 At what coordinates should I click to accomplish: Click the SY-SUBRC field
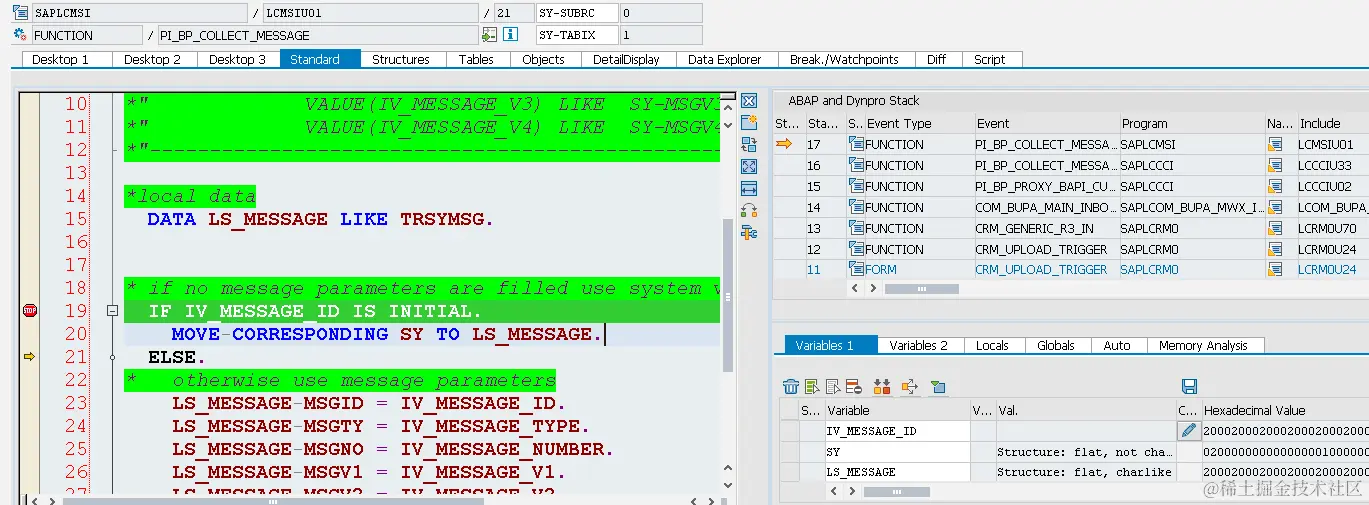click(577, 13)
